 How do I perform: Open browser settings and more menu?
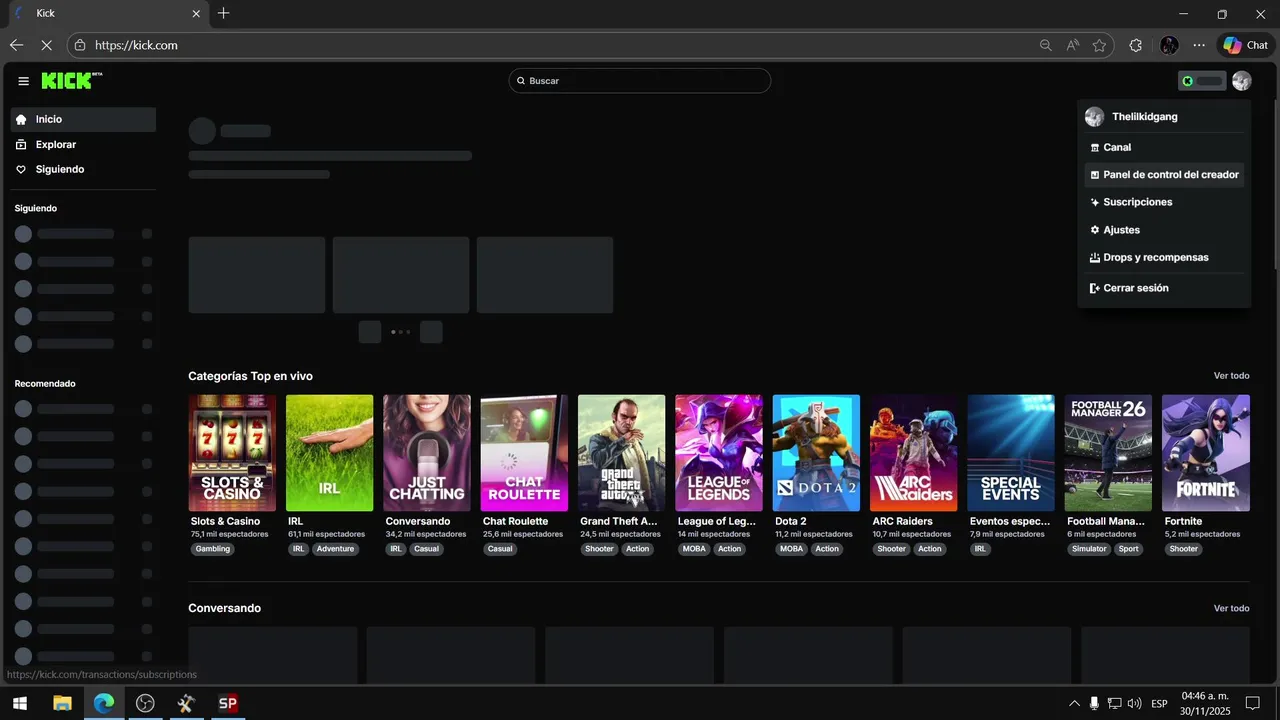coord(1199,45)
